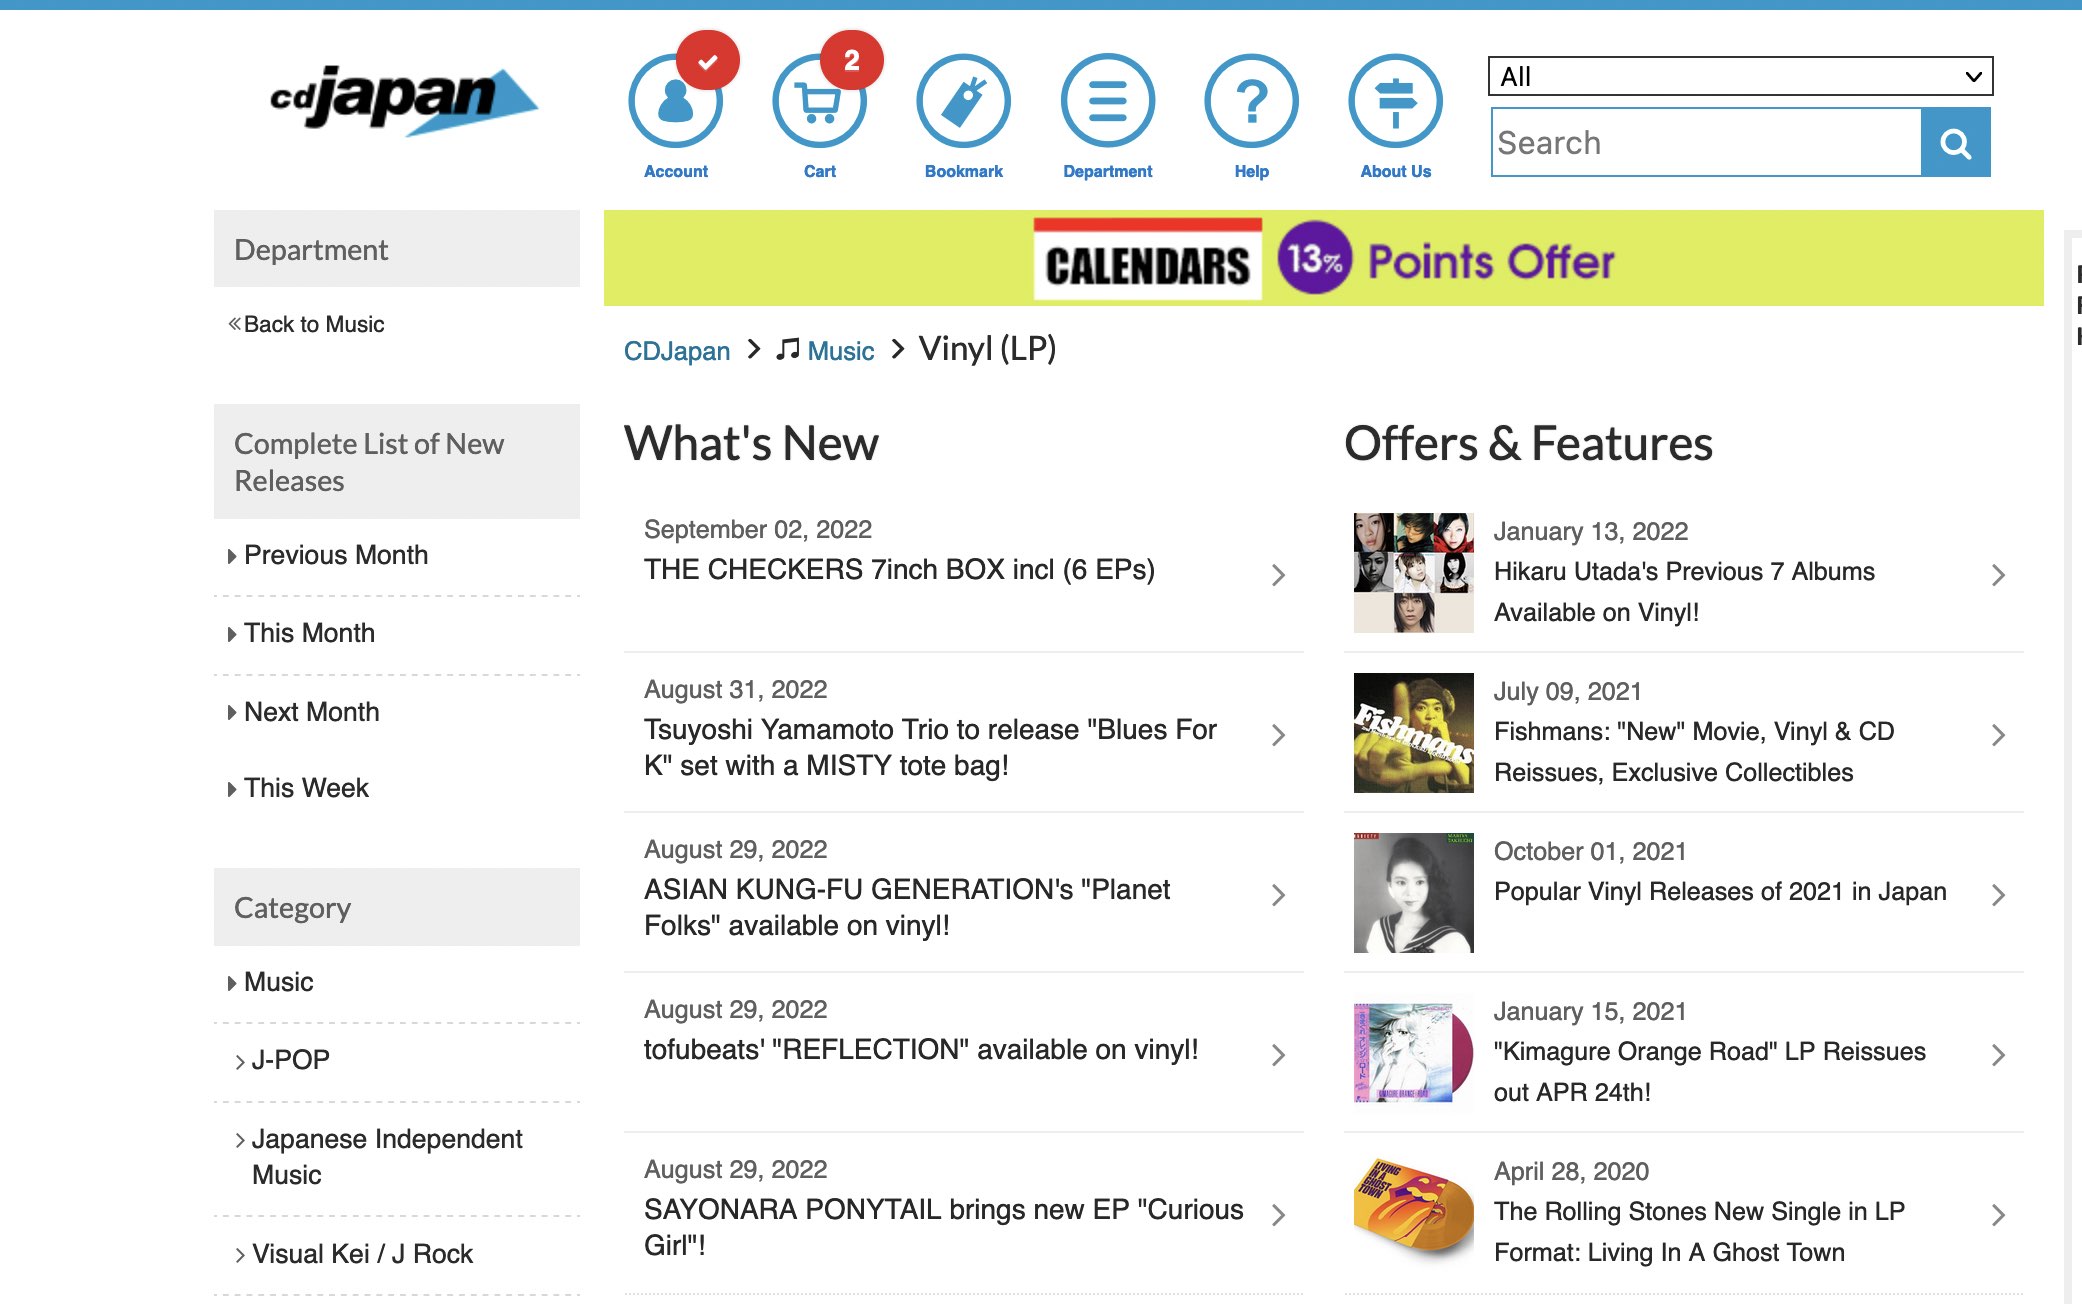Viewport: 2082px width, 1304px height.
Task: Click arrow next to Tsuyoshi Yamamoto Trio item
Action: [x=1278, y=735]
